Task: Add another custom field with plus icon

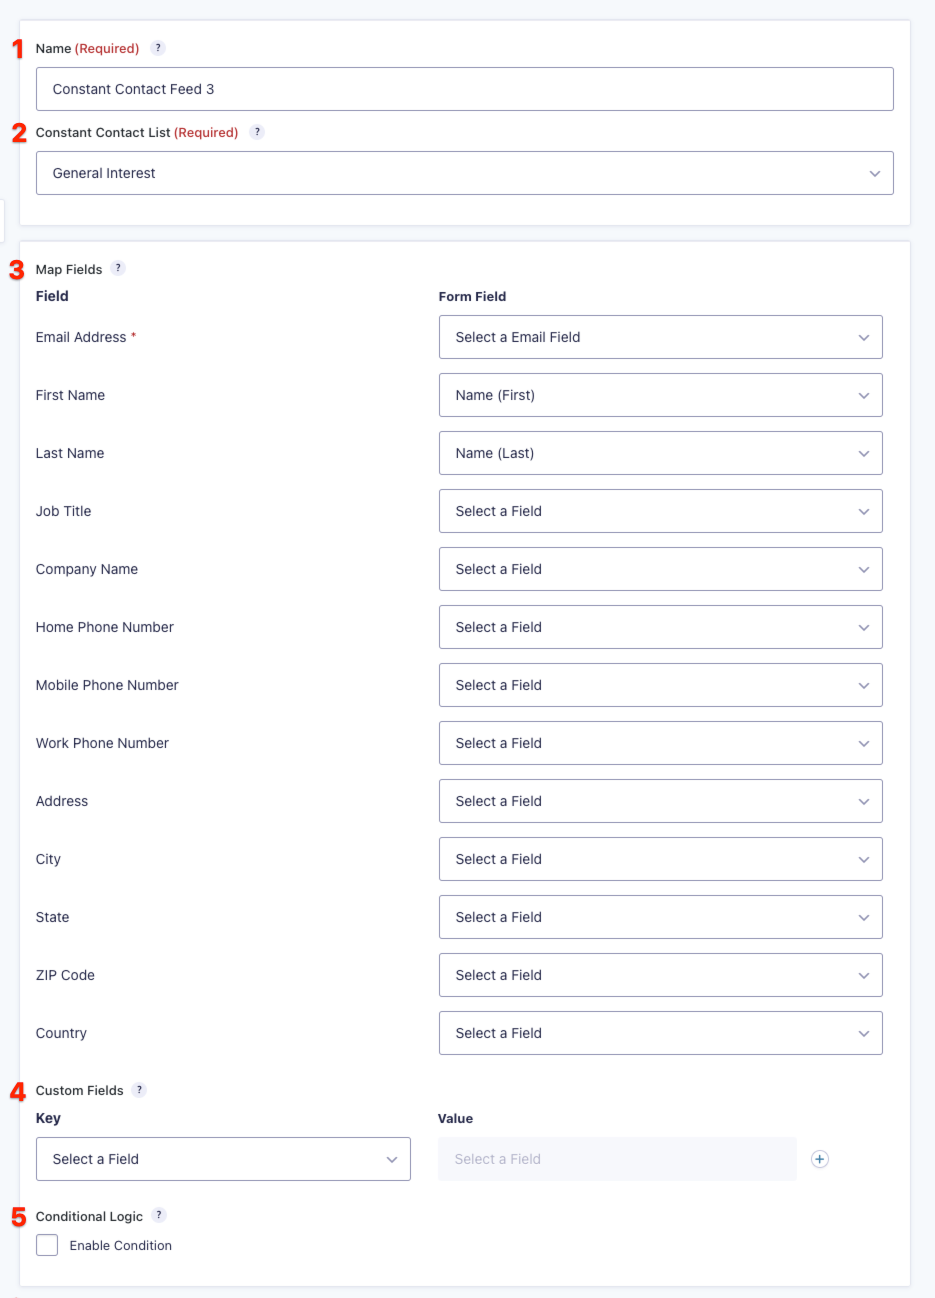Action: (820, 1159)
